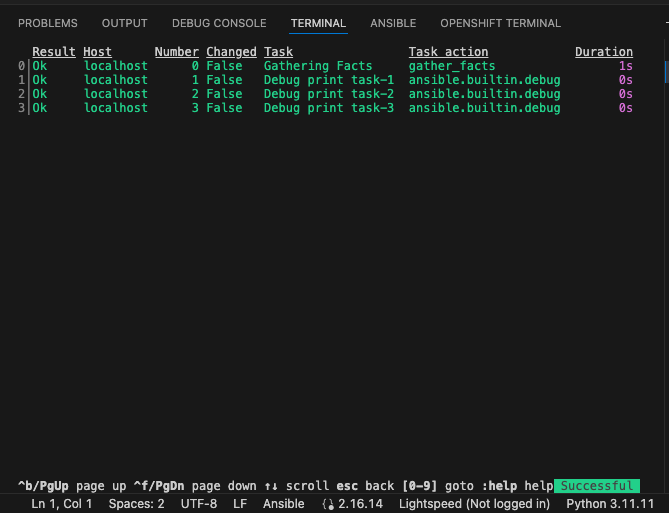669x513 pixels.
Task: Click the terminal scrollbar indicator
Action: coord(666,72)
